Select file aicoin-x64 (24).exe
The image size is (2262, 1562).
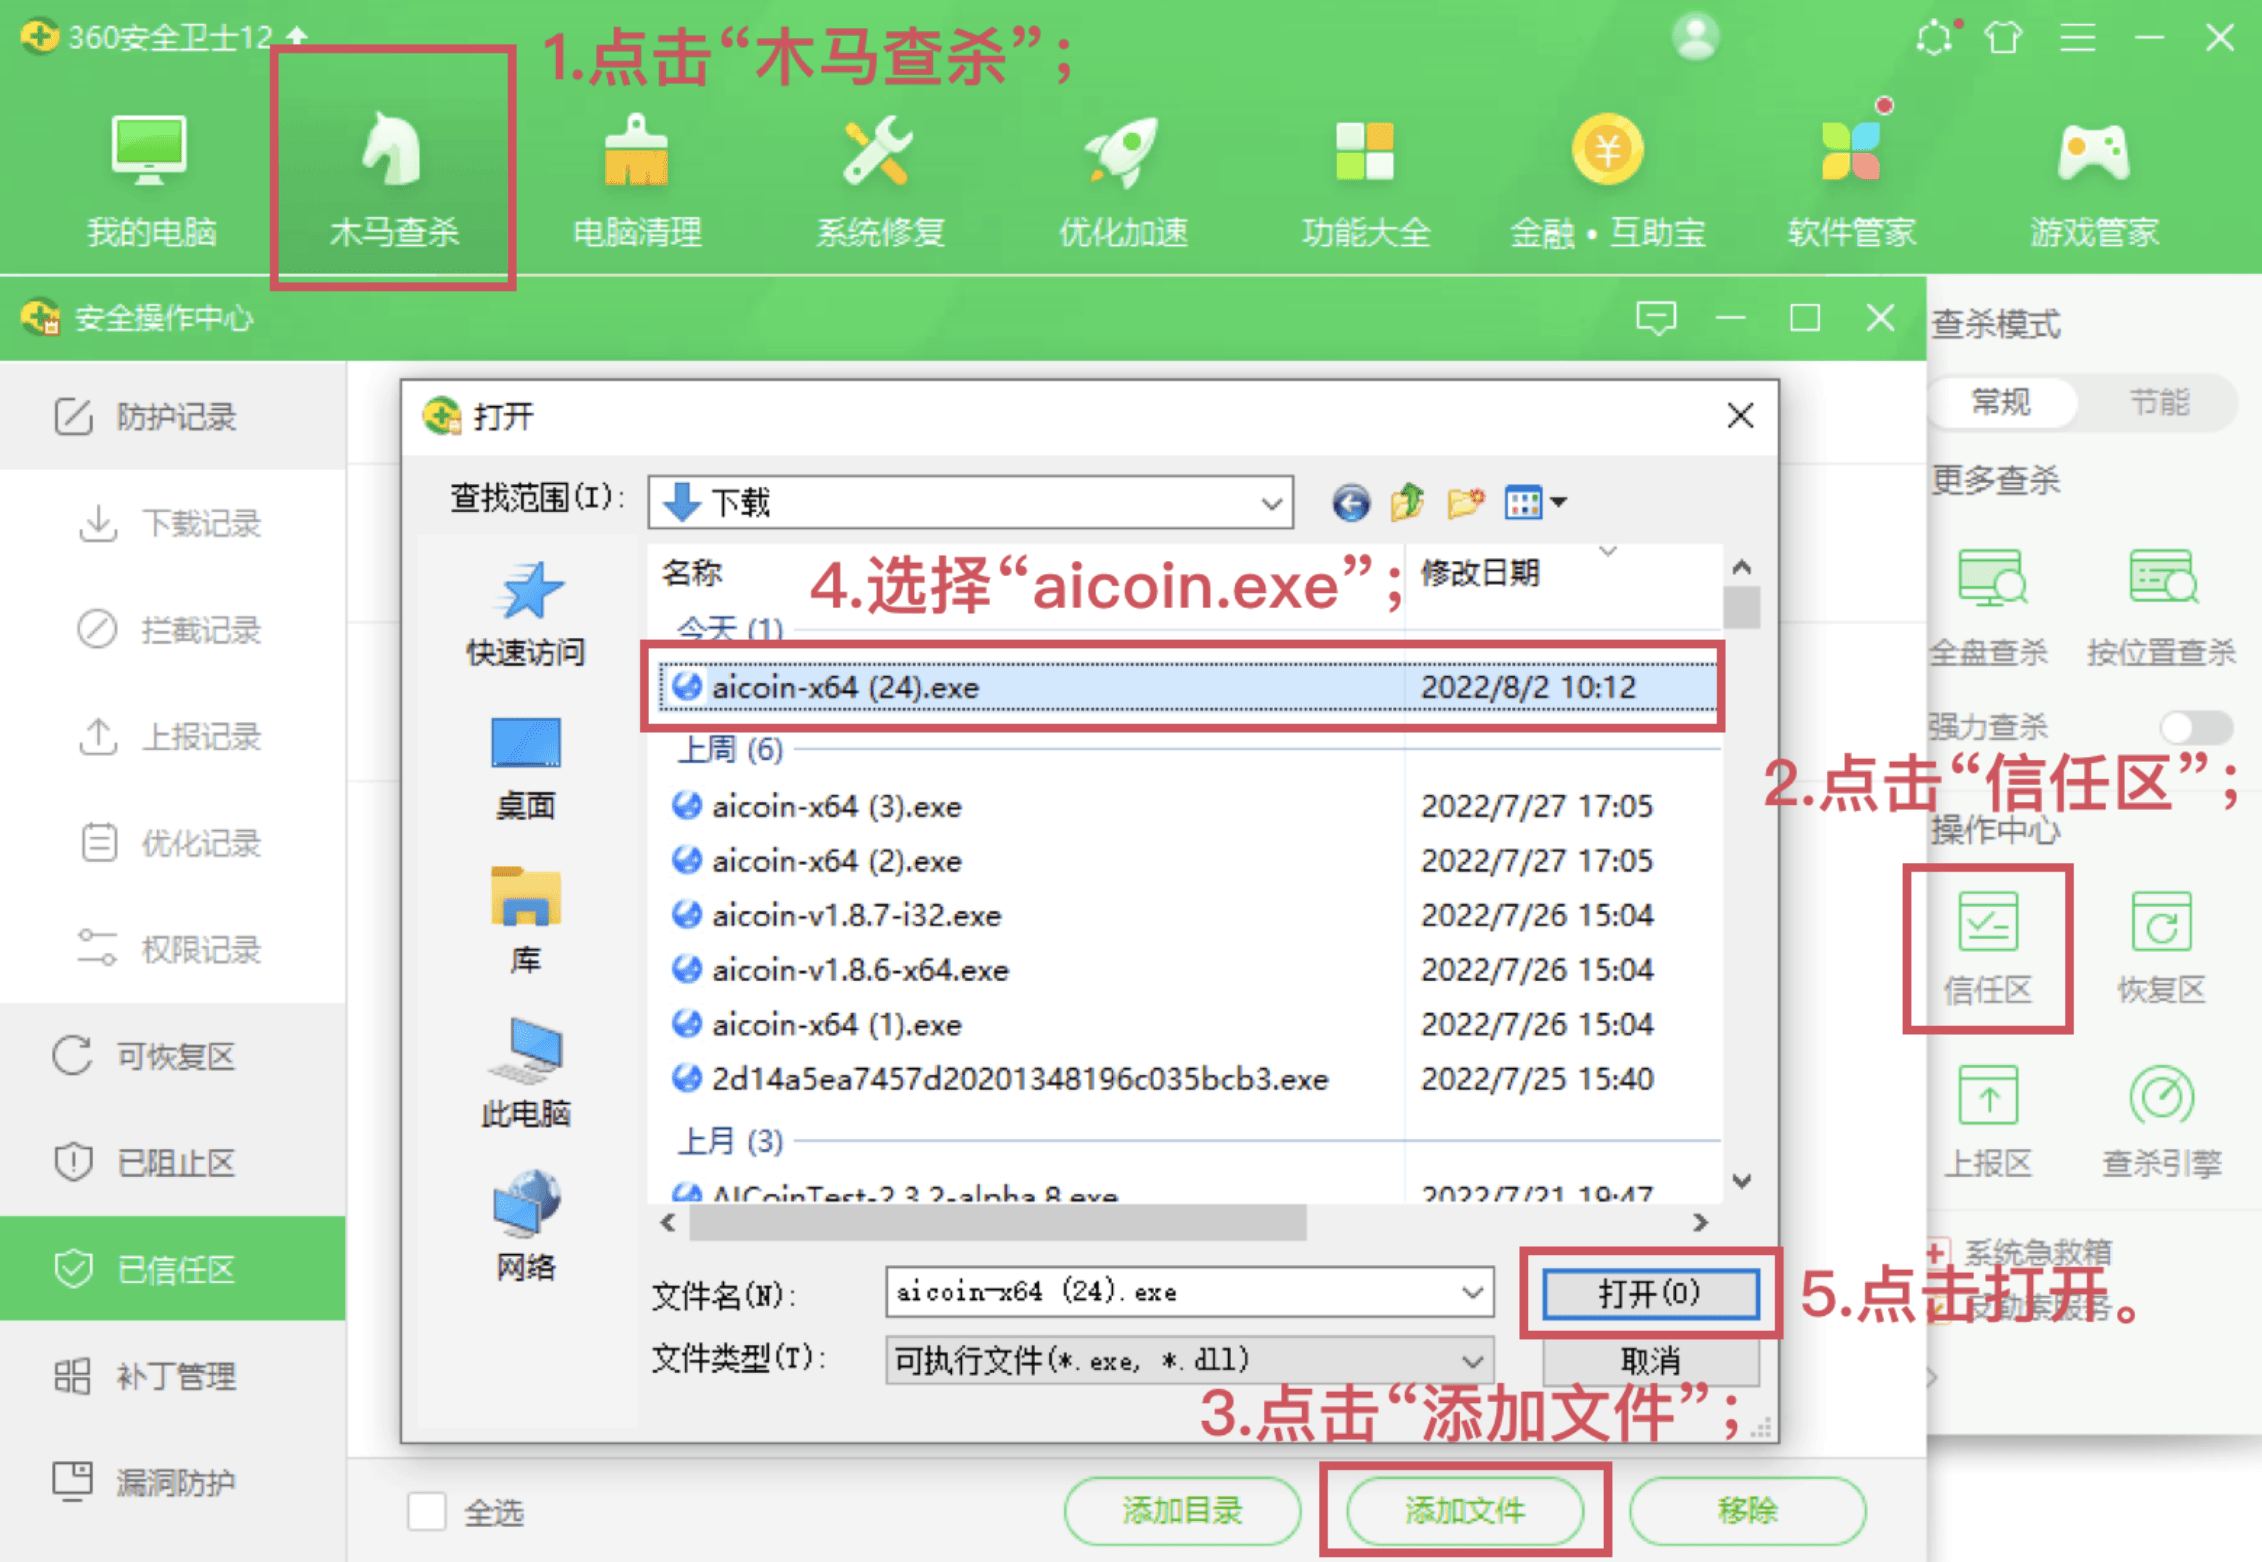point(1188,687)
